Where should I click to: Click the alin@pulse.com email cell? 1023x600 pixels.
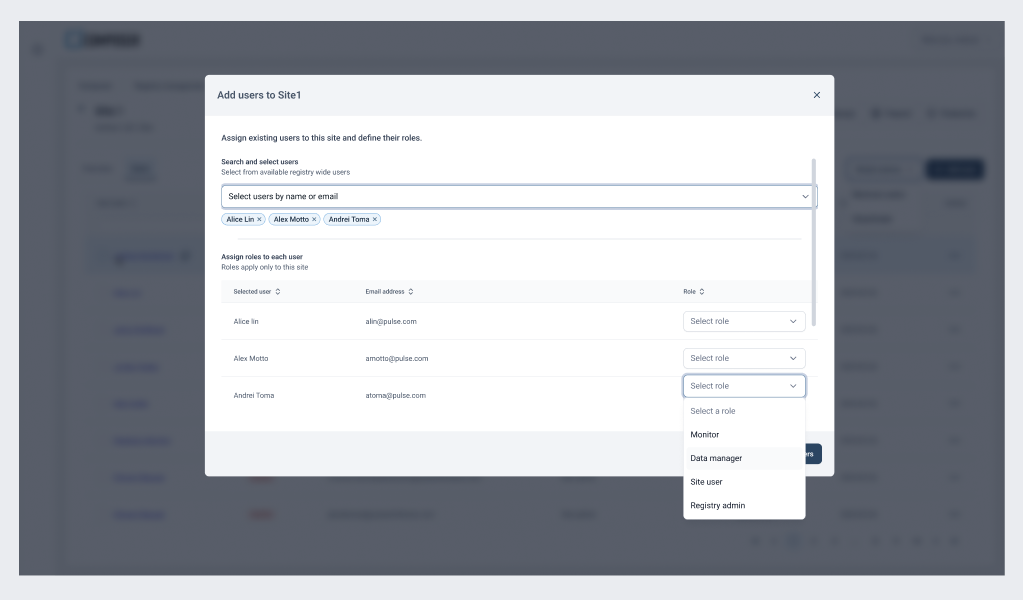click(391, 322)
